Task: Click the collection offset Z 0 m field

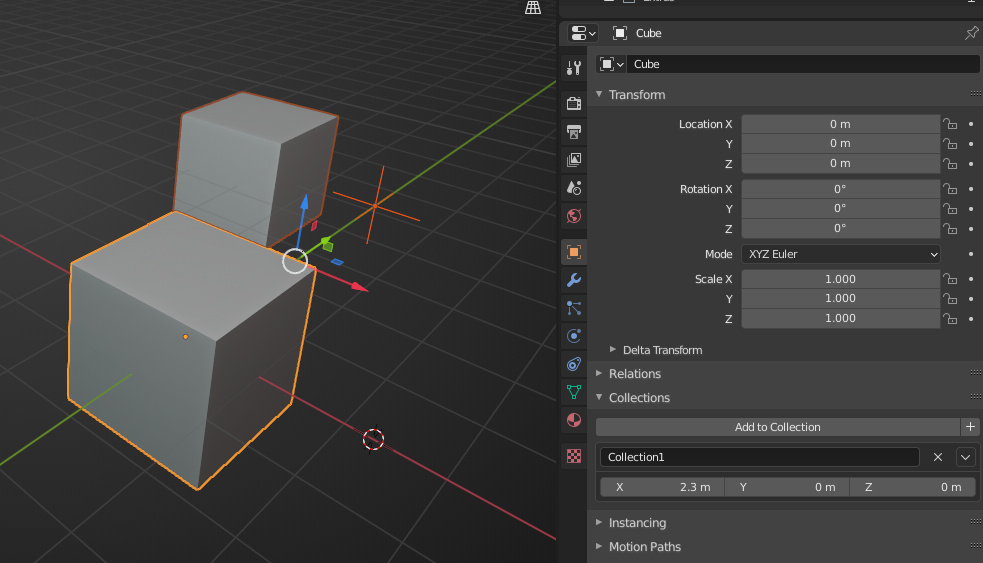Action: (x=913, y=487)
